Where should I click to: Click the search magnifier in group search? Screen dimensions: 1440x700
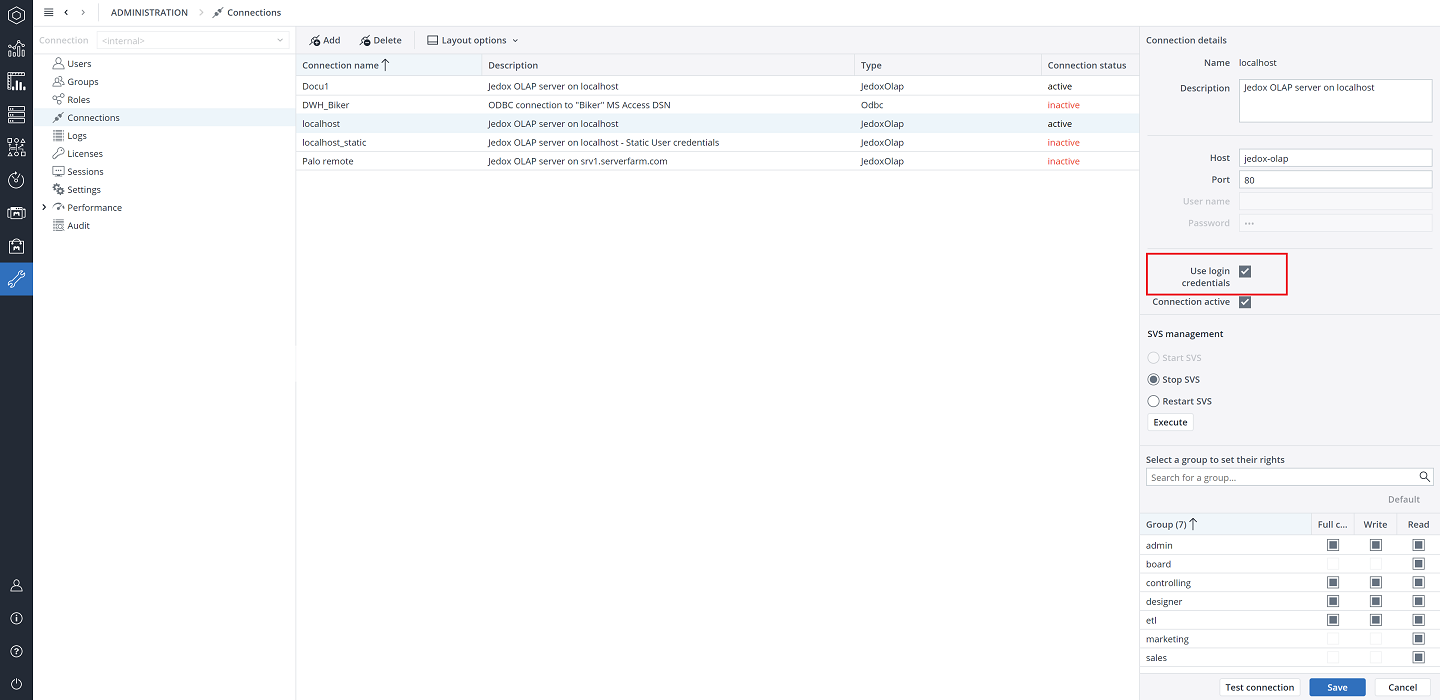tap(1425, 477)
